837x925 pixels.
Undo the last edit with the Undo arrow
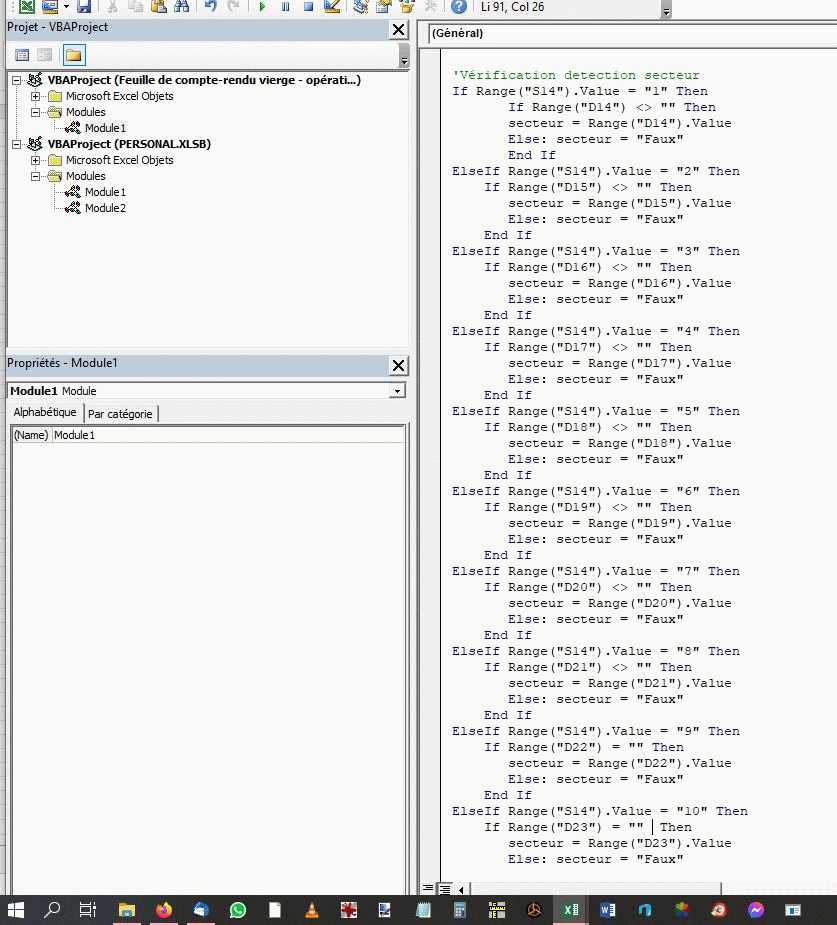(x=210, y=6)
